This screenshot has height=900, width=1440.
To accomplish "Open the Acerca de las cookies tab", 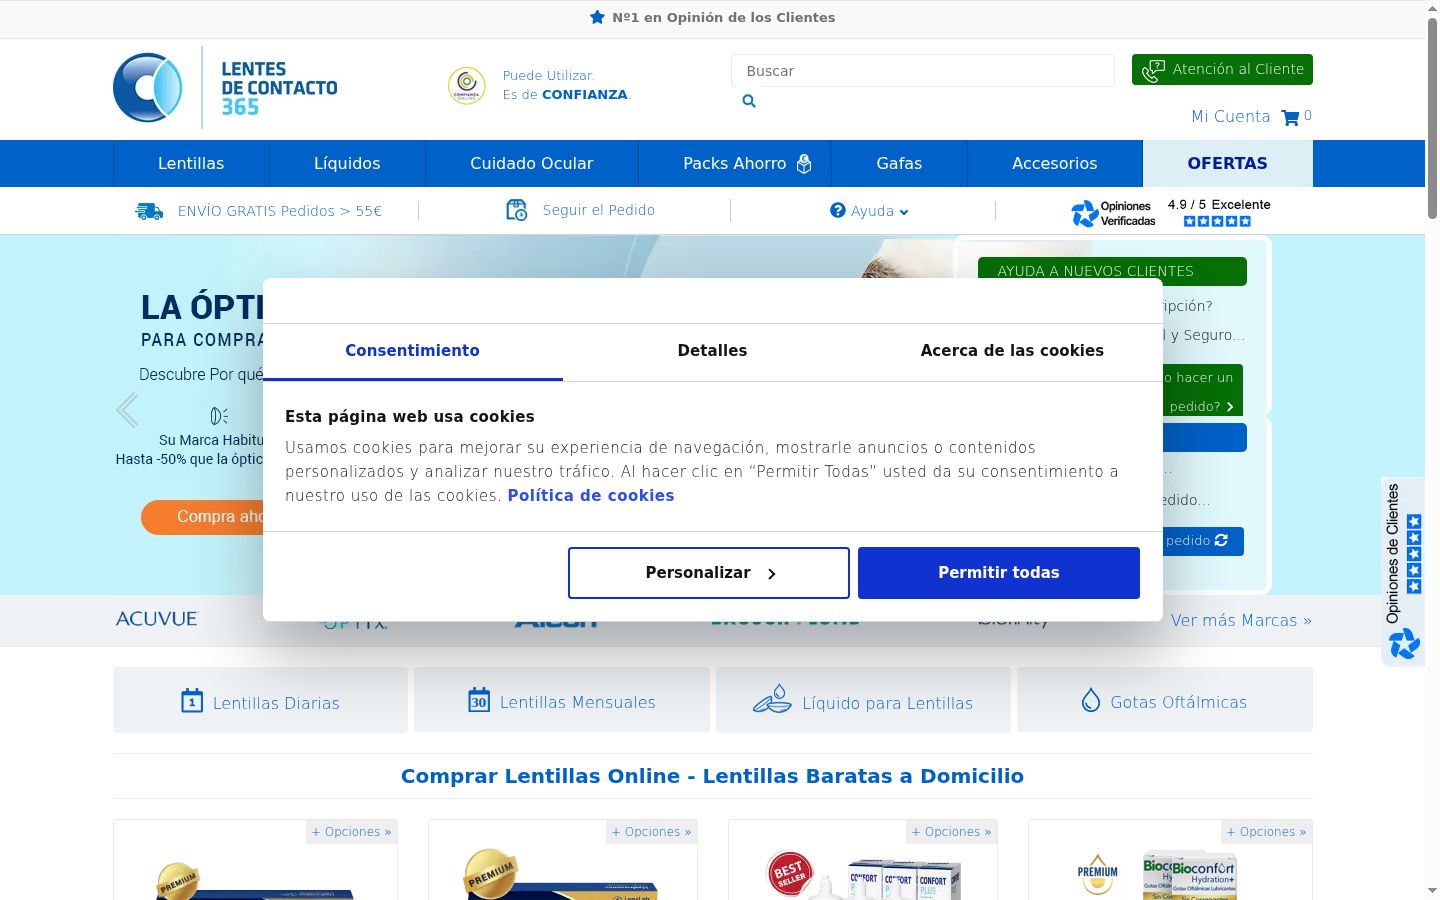I will (1012, 351).
